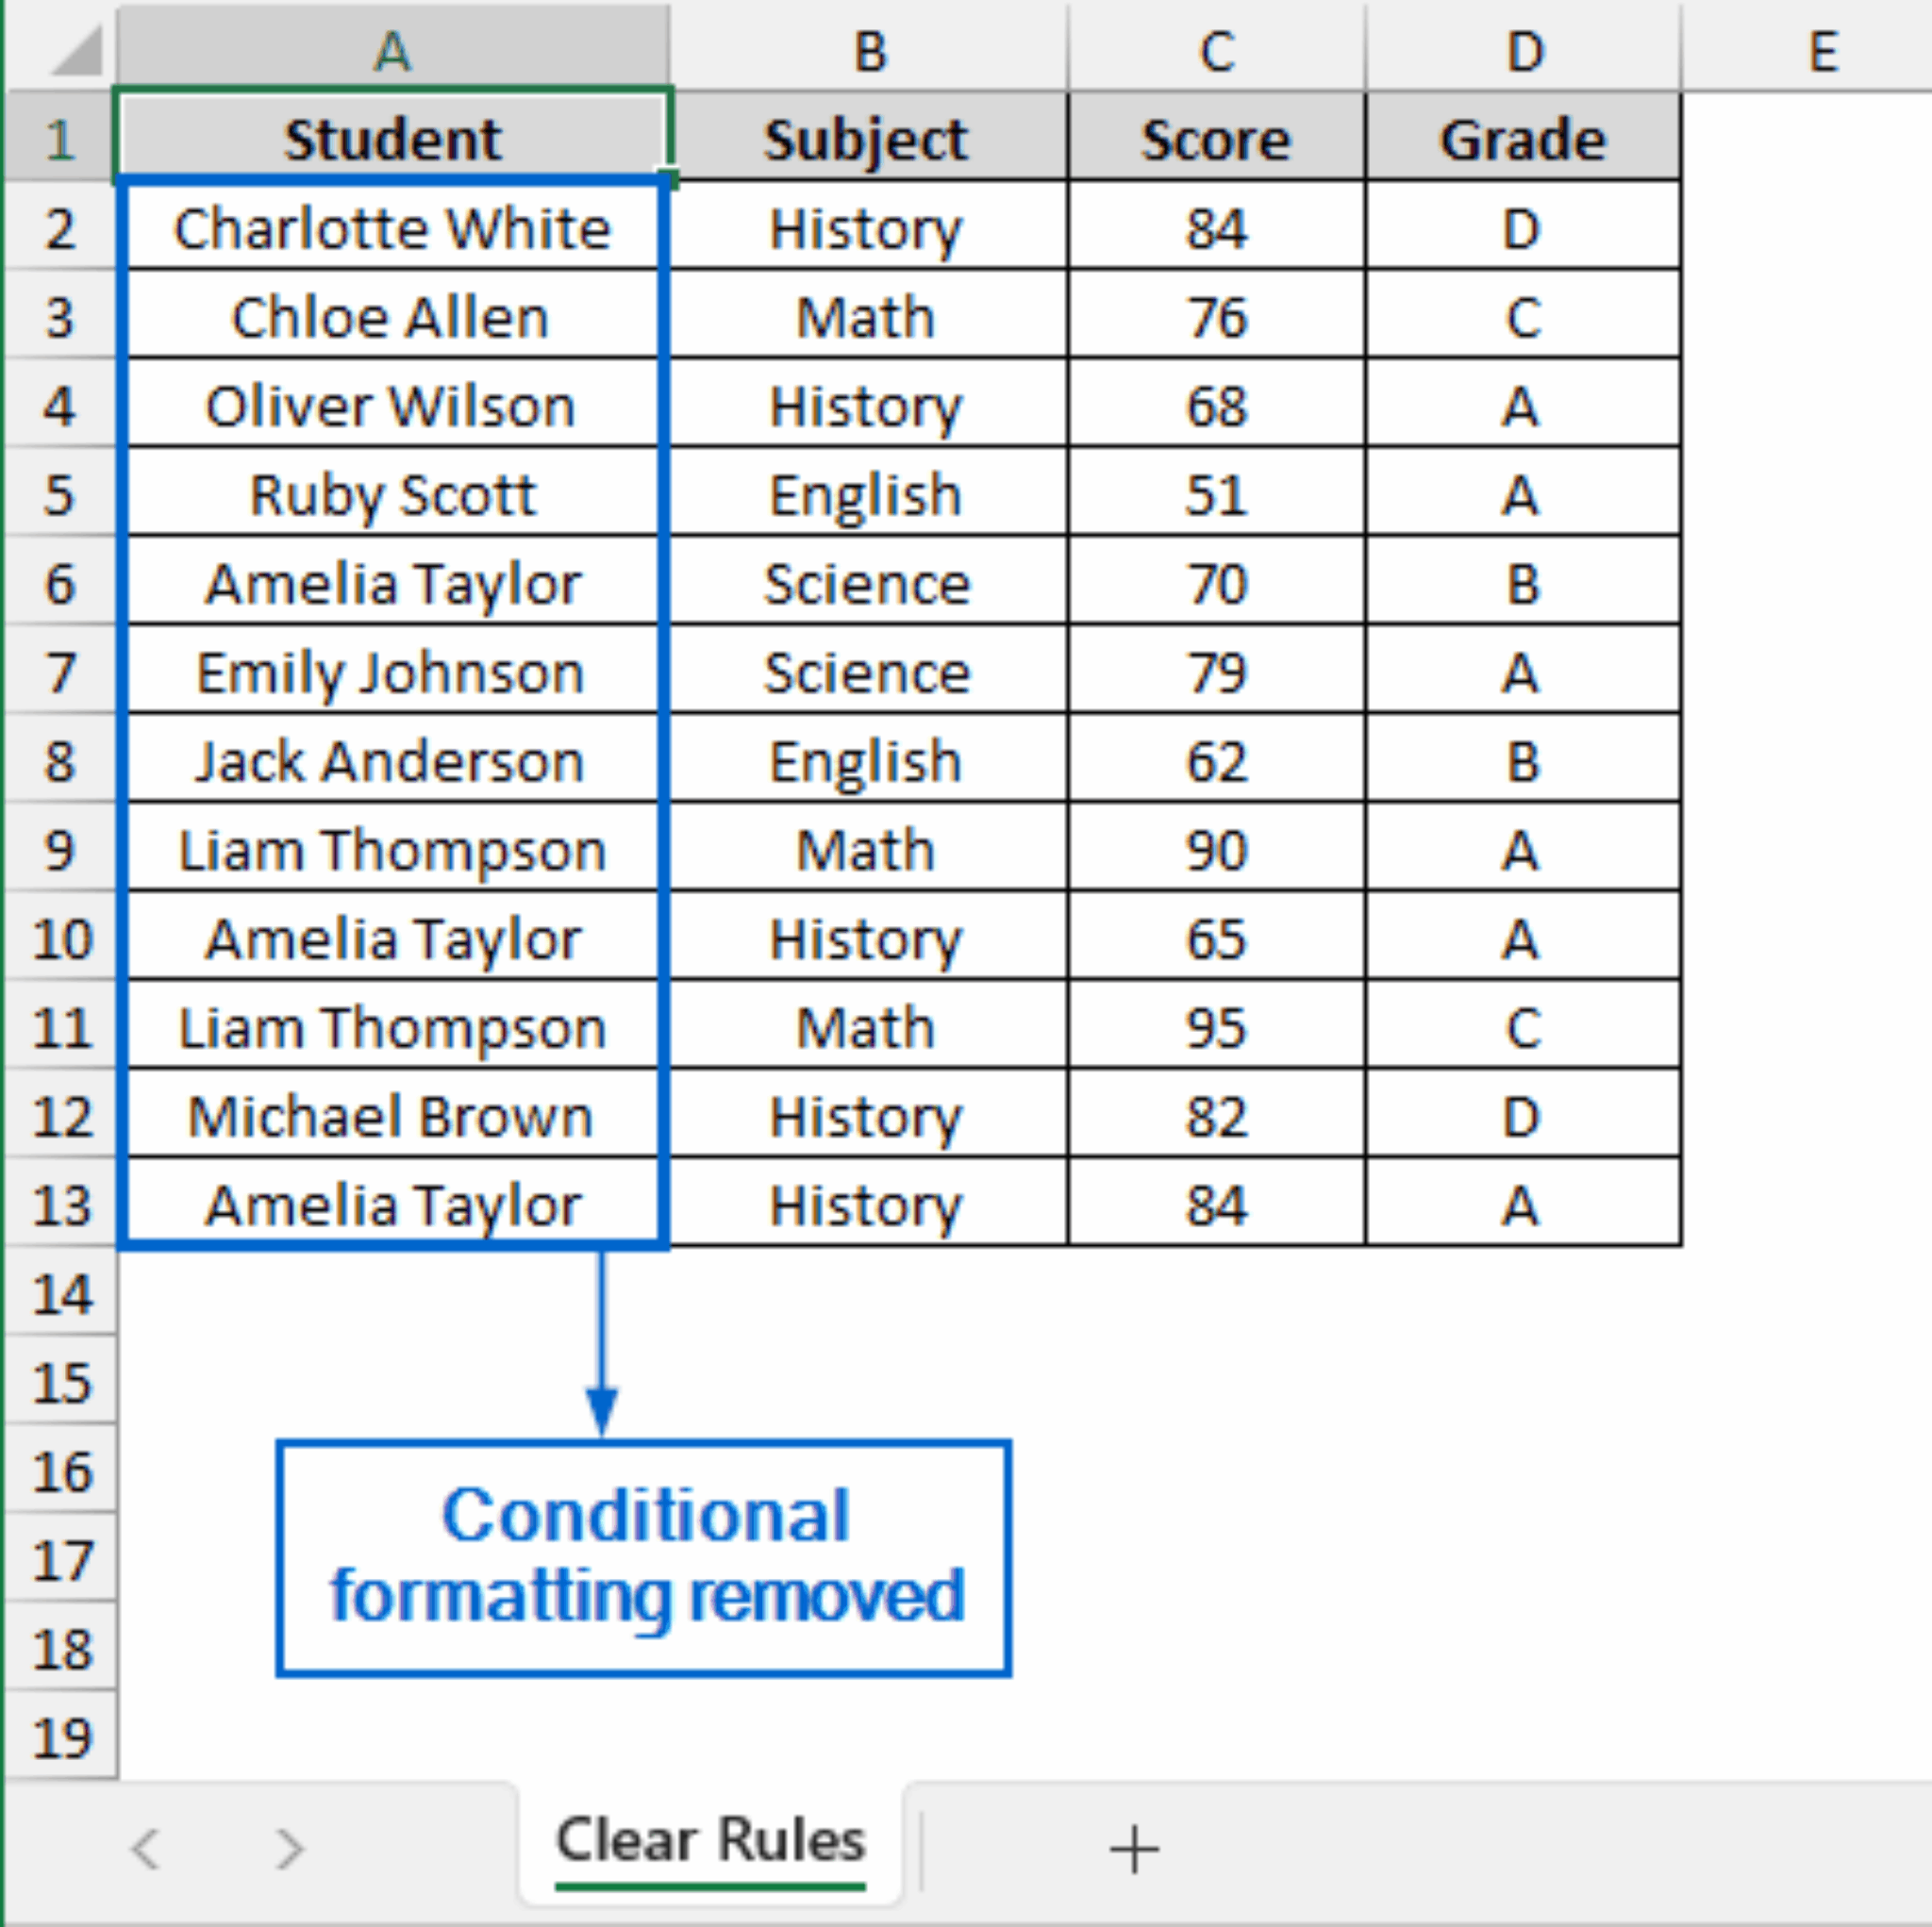
Task: Select the cell with Liam Thompson's score 95
Action: pos(1216,1027)
